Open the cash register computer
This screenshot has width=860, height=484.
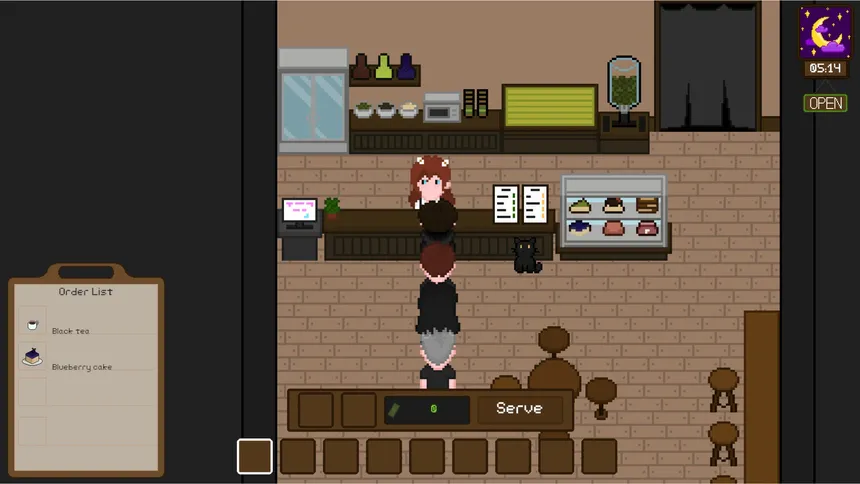coord(299,215)
